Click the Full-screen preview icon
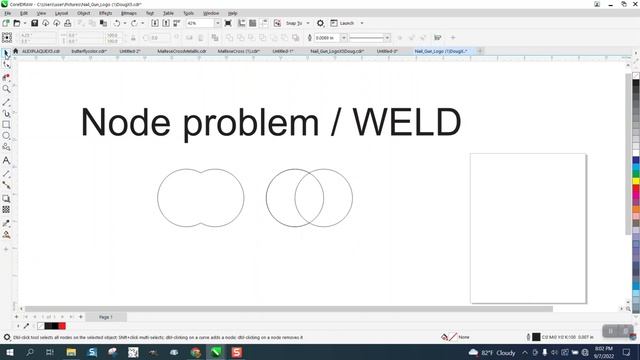Image resolution: width=640 pixels, height=360 pixels. [228, 23]
